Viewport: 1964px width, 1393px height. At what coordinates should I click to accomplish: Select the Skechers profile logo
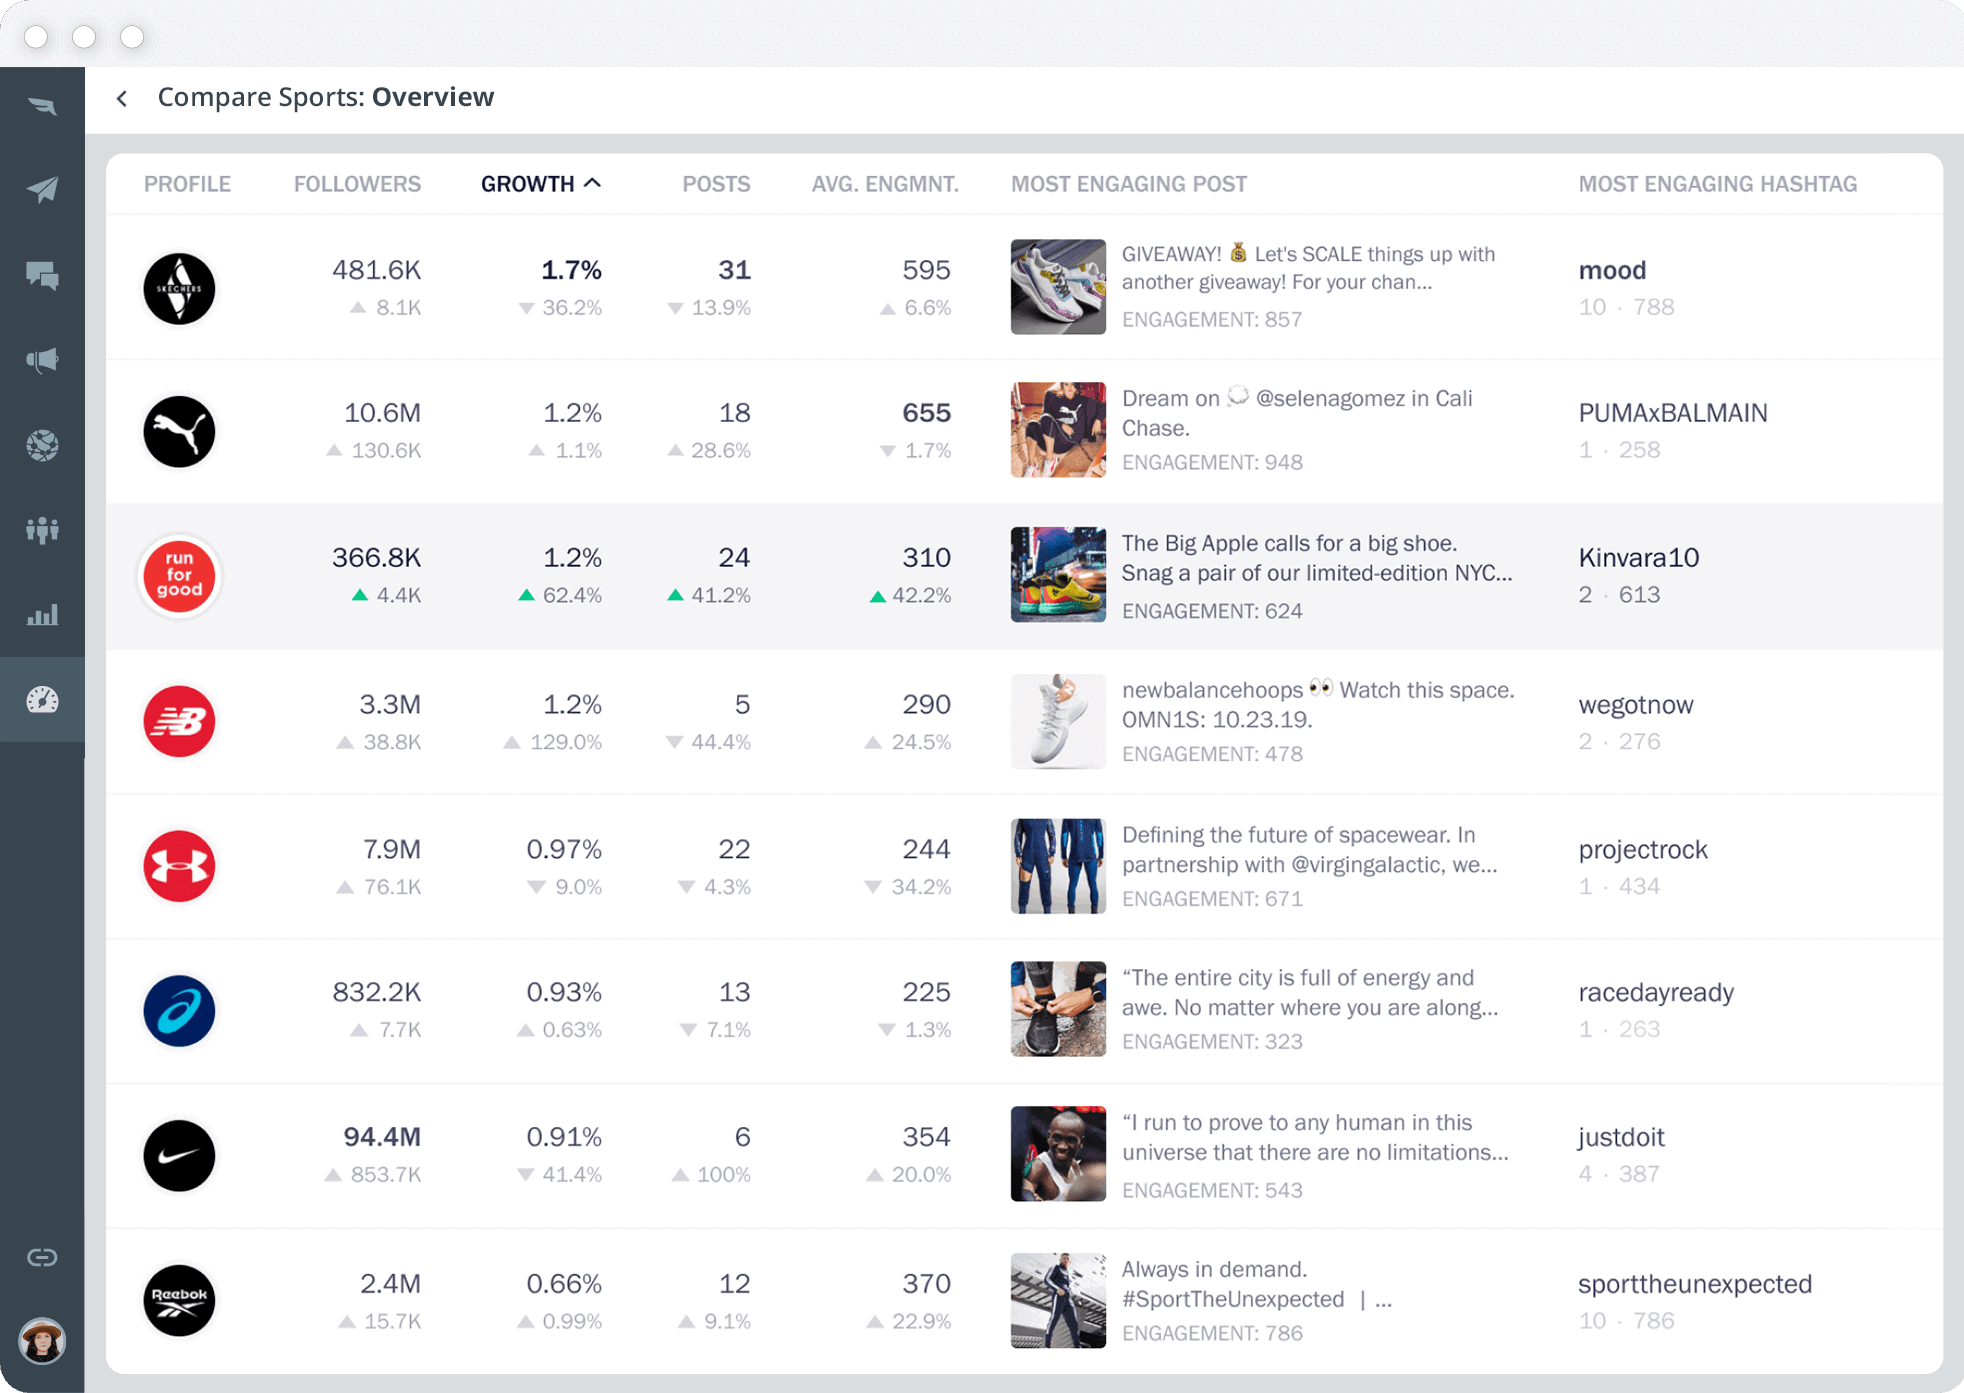pyautogui.click(x=179, y=288)
